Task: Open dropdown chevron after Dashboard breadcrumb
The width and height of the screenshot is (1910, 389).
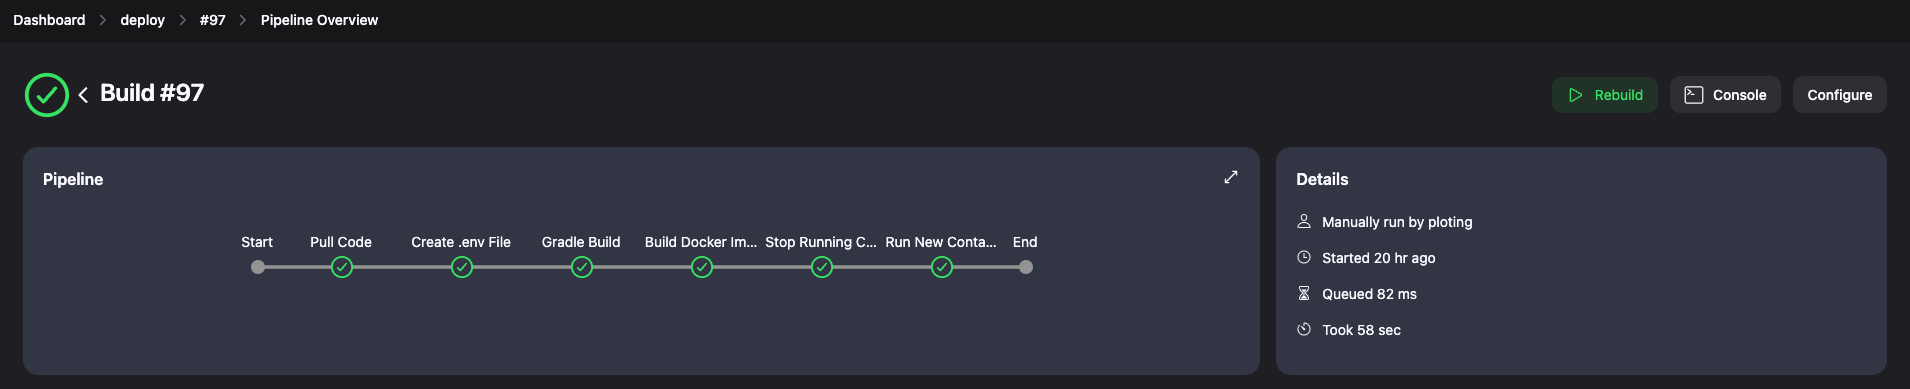Action: click(102, 20)
